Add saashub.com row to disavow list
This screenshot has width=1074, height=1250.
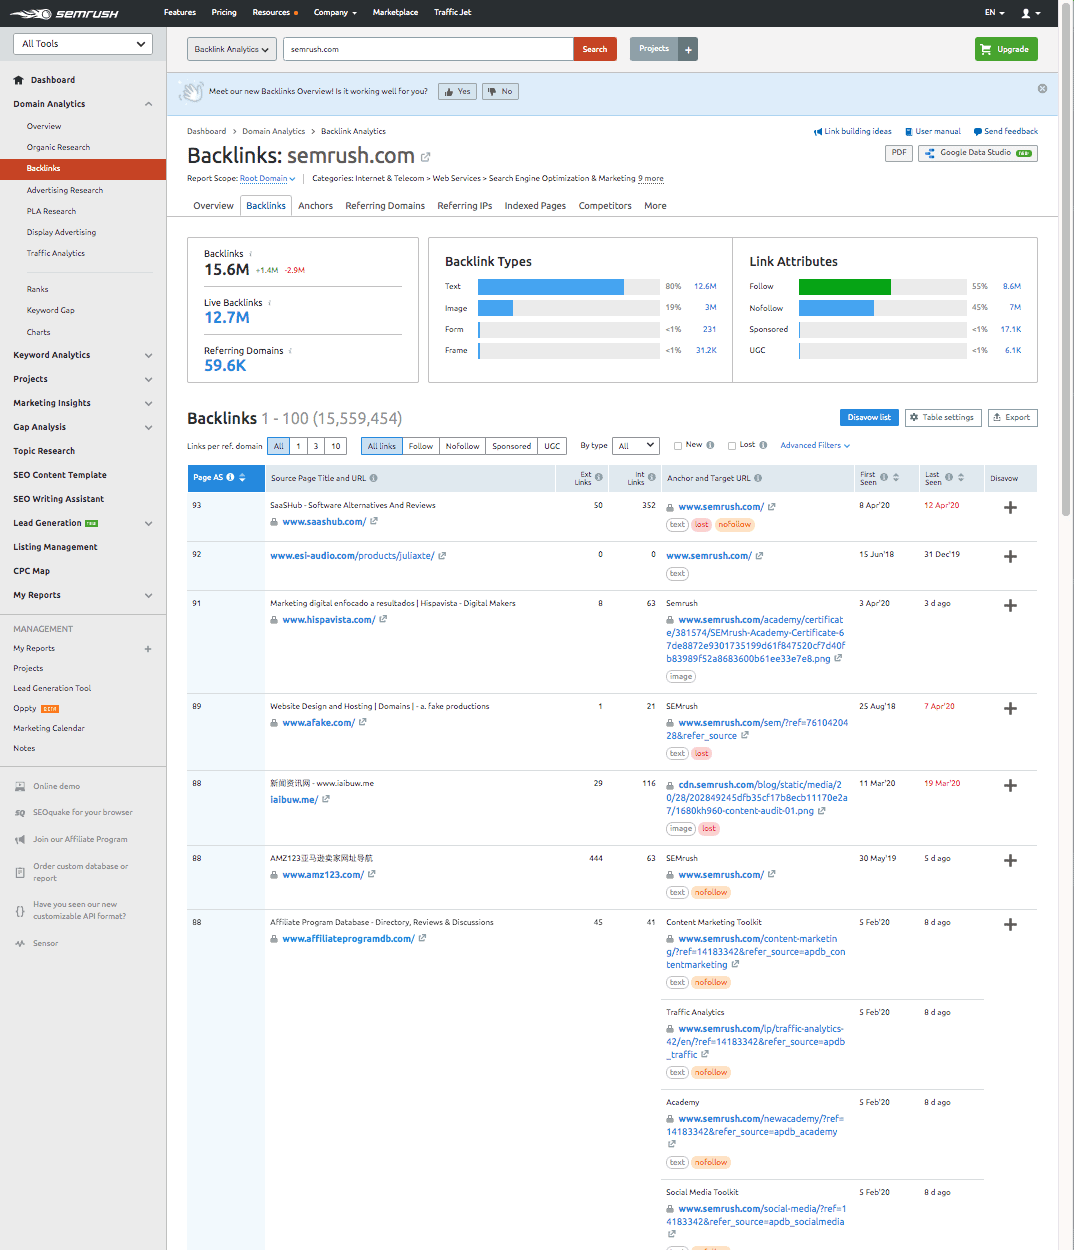pyautogui.click(x=1010, y=507)
